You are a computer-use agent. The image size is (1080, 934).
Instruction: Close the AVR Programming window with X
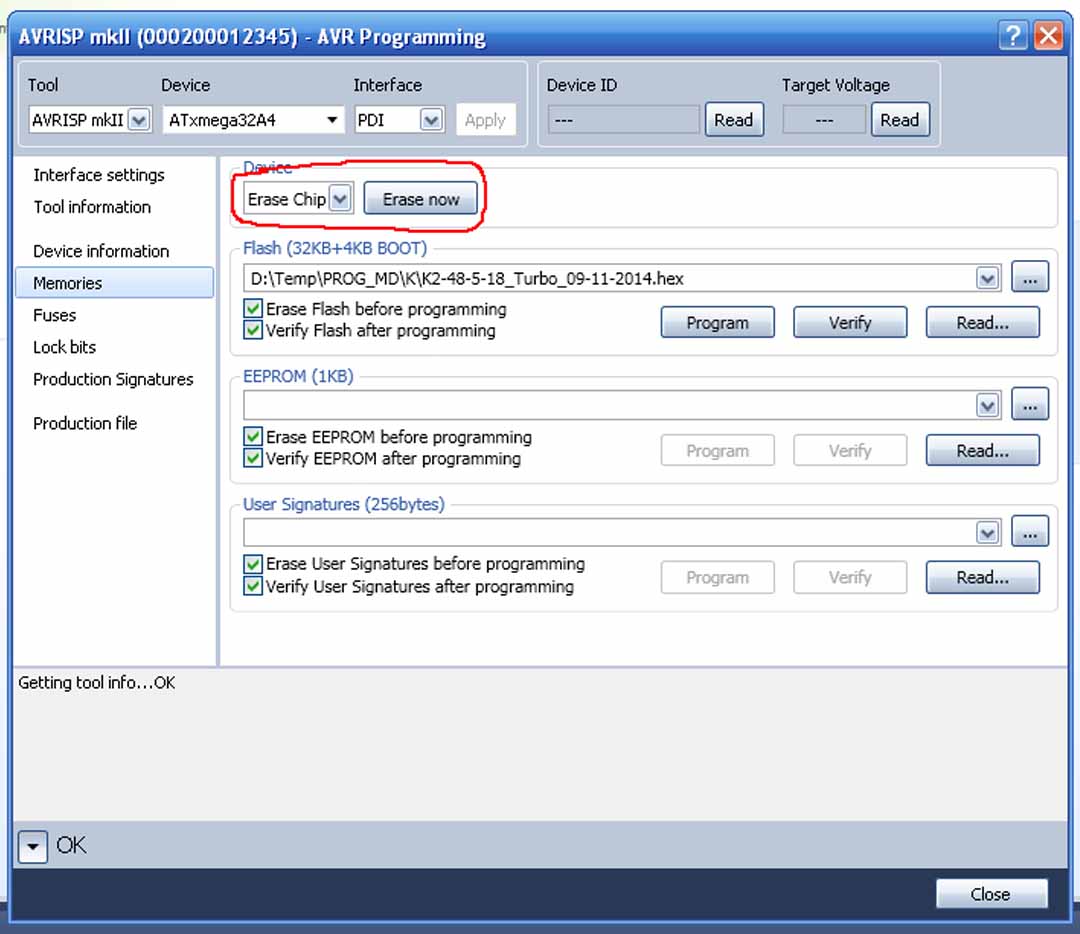click(1048, 35)
